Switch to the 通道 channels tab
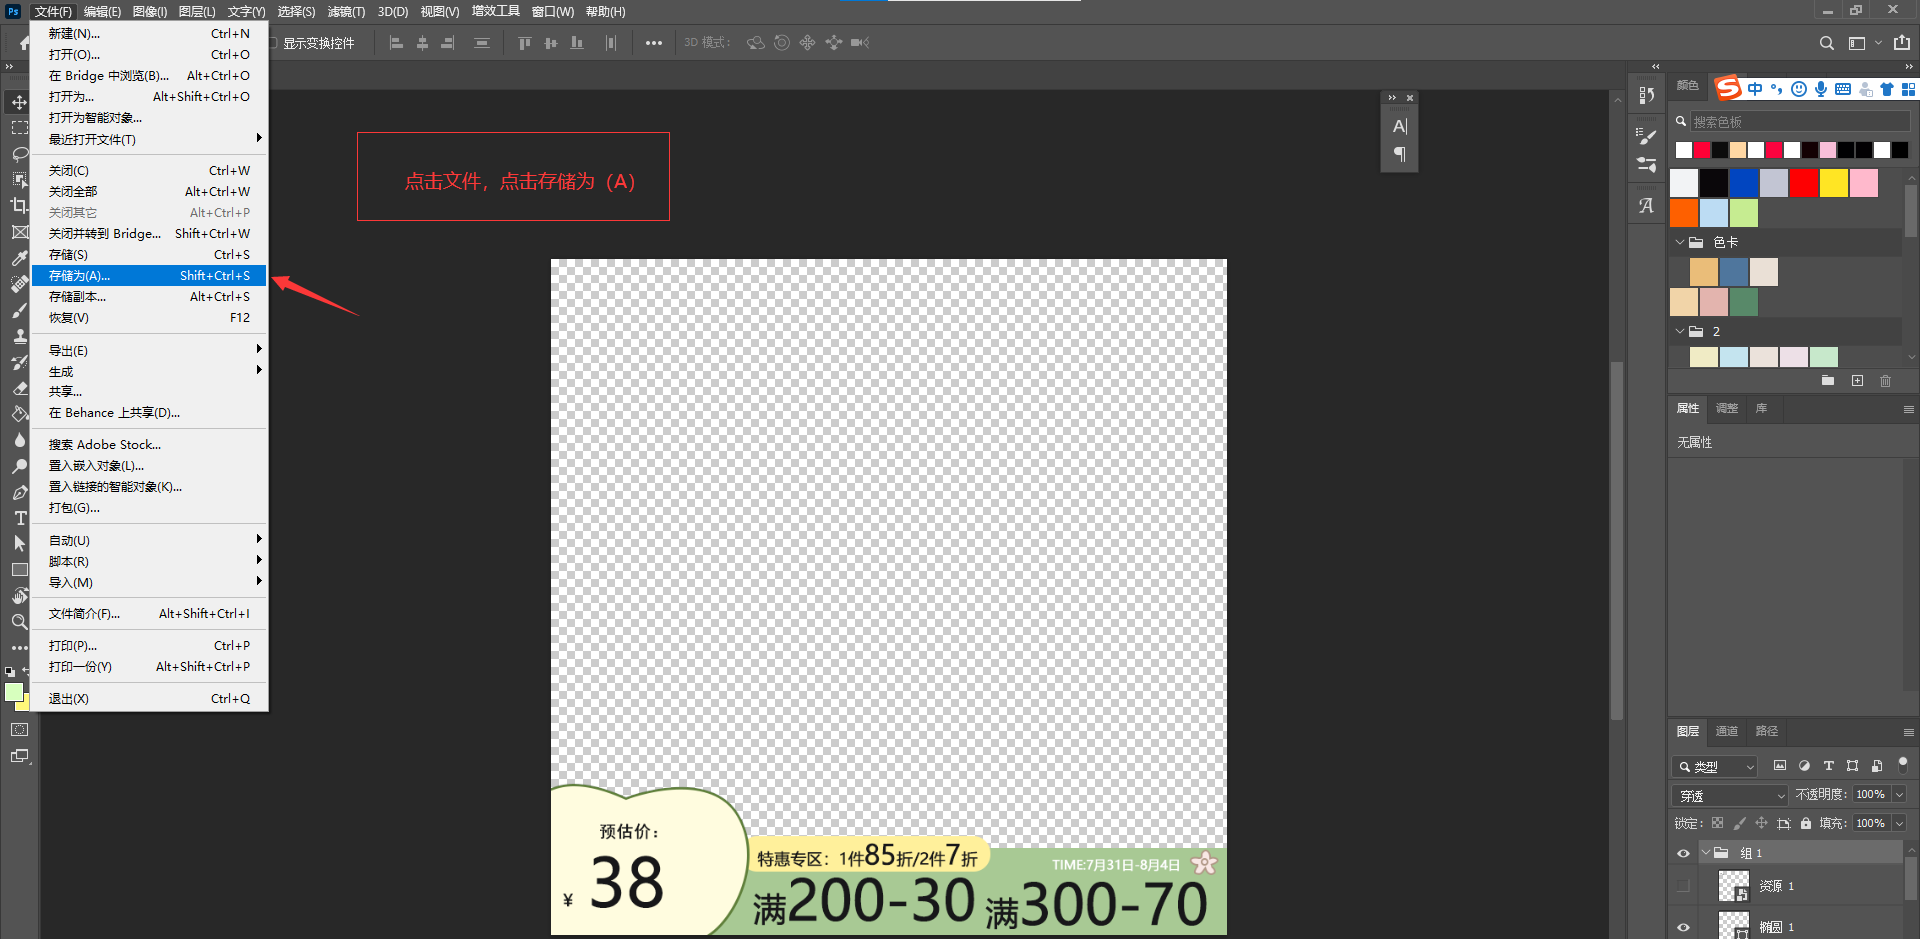This screenshot has width=1920, height=939. (x=1726, y=731)
